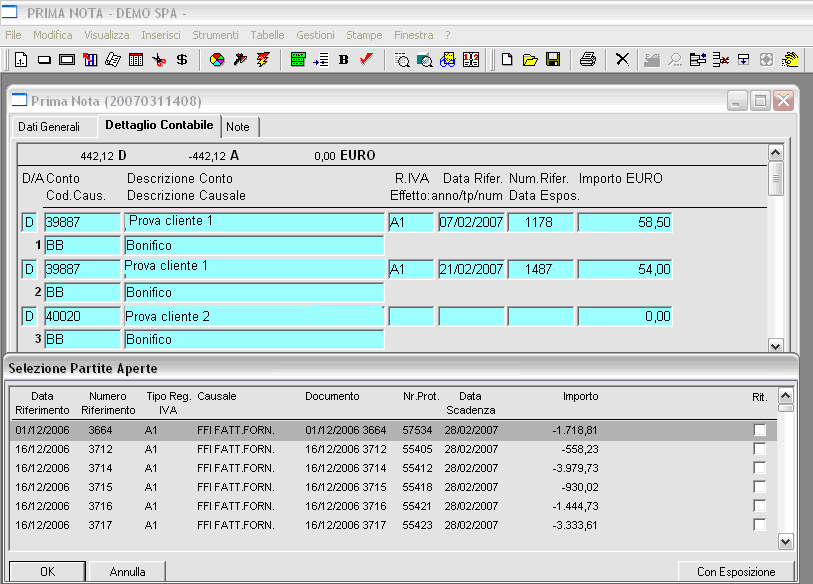
Task: Open a file with the yellow folder icon
Action: point(530,60)
